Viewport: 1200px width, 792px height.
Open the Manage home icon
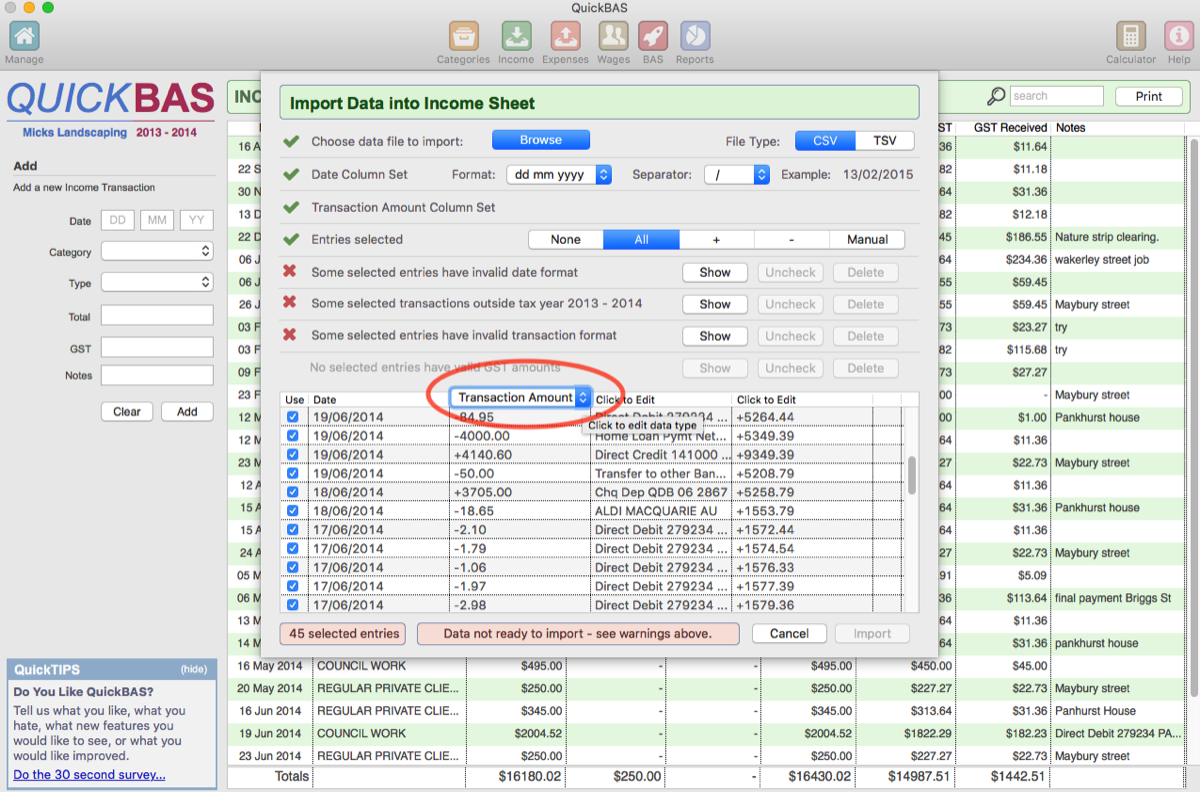(x=24, y=37)
